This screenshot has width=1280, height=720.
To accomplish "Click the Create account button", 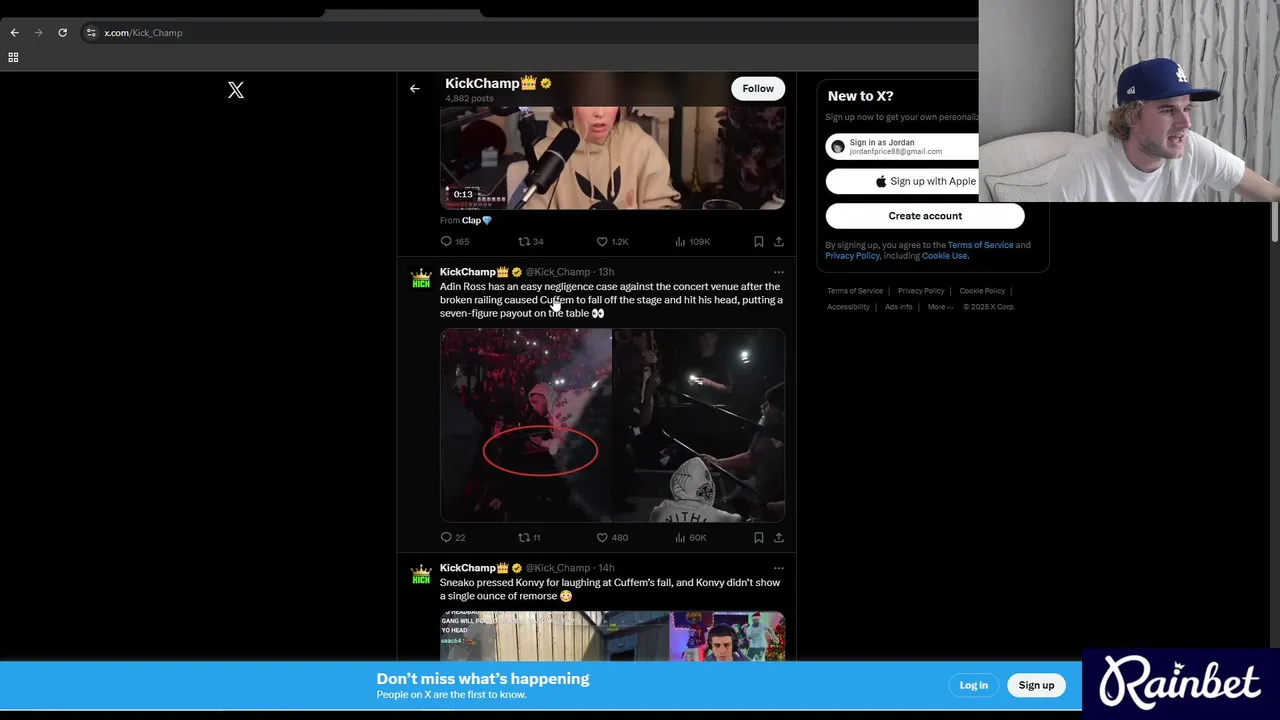I will 925,216.
